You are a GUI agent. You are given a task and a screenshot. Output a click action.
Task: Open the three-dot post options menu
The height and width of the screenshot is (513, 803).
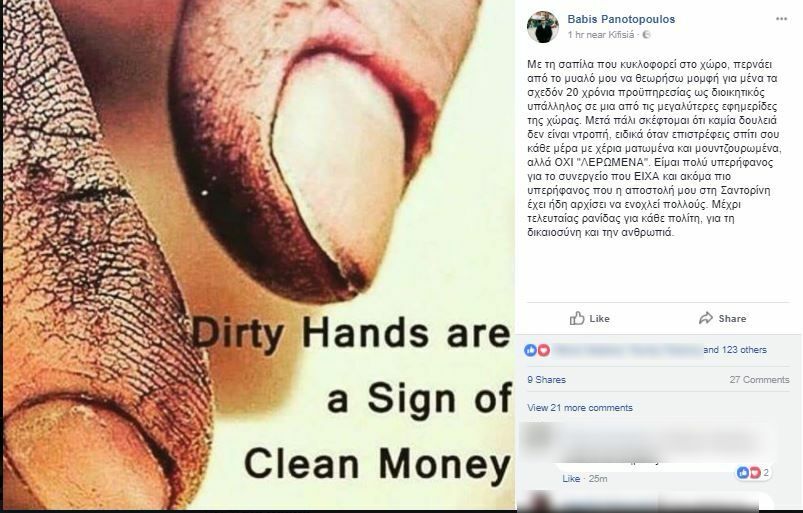(x=781, y=19)
